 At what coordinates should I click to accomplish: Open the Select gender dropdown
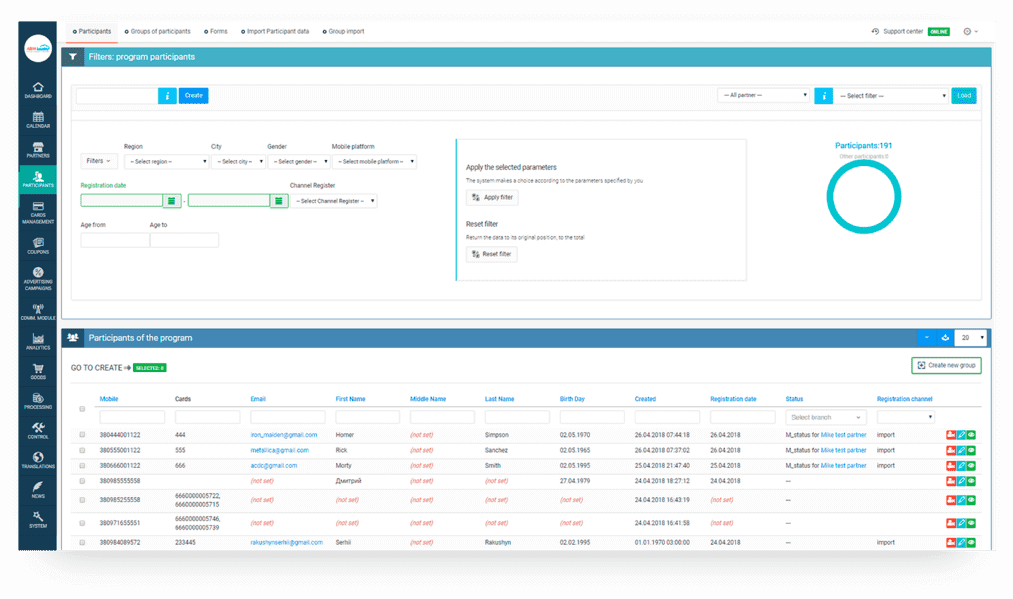(298, 162)
